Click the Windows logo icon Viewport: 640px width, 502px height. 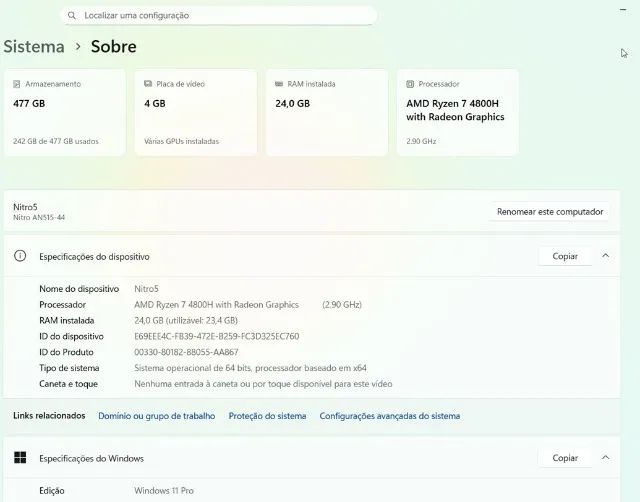20,458
